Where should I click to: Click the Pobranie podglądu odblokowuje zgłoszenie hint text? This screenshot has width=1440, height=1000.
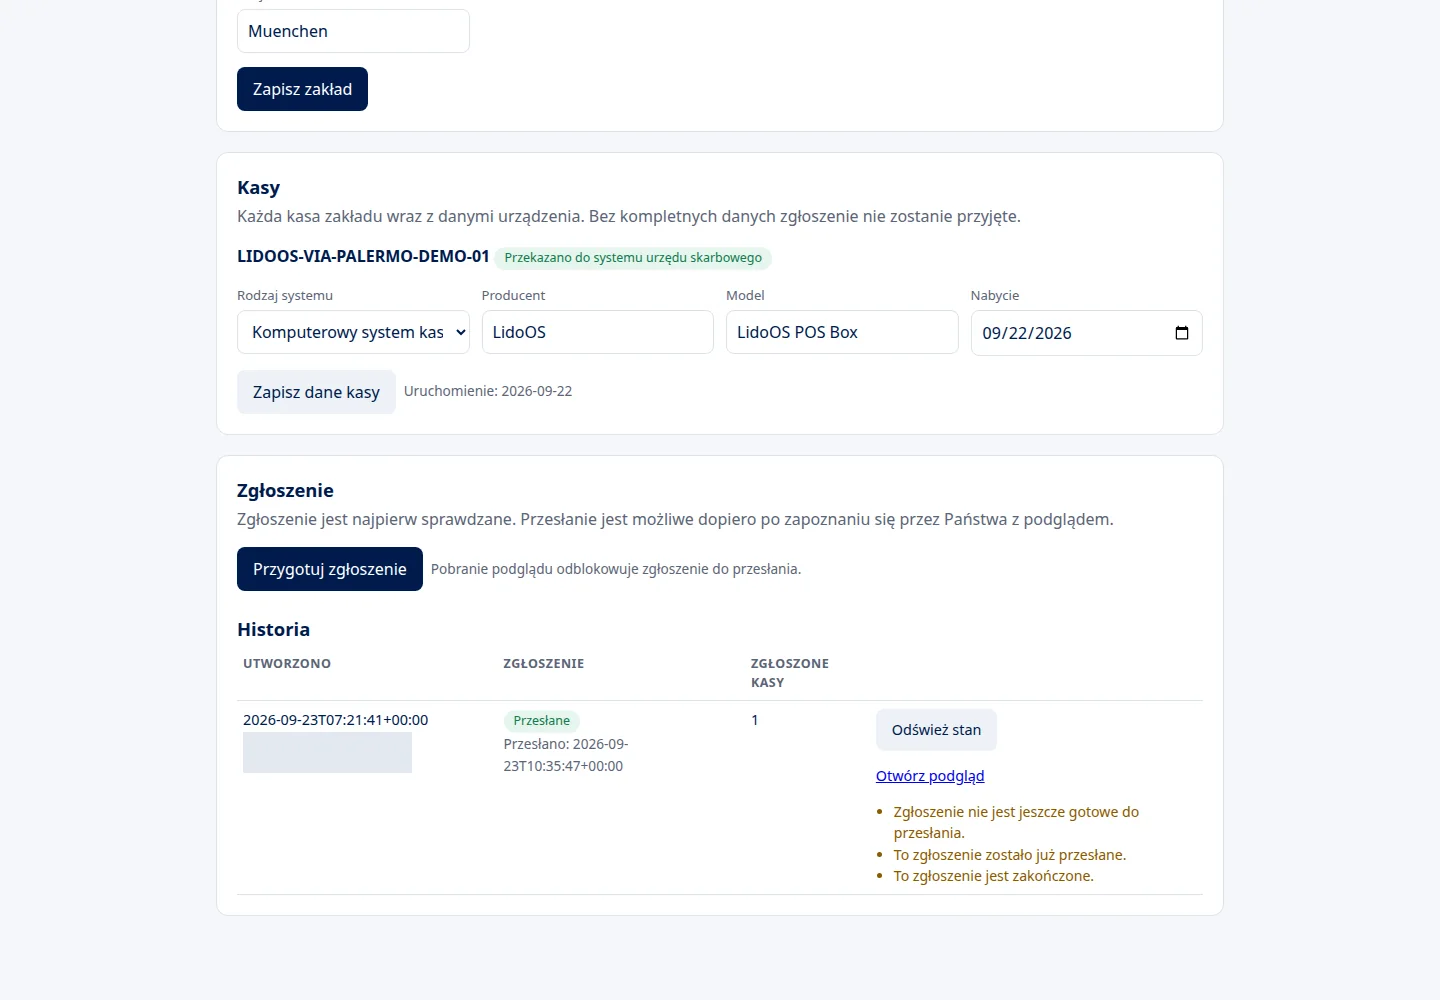click(616, 569)
